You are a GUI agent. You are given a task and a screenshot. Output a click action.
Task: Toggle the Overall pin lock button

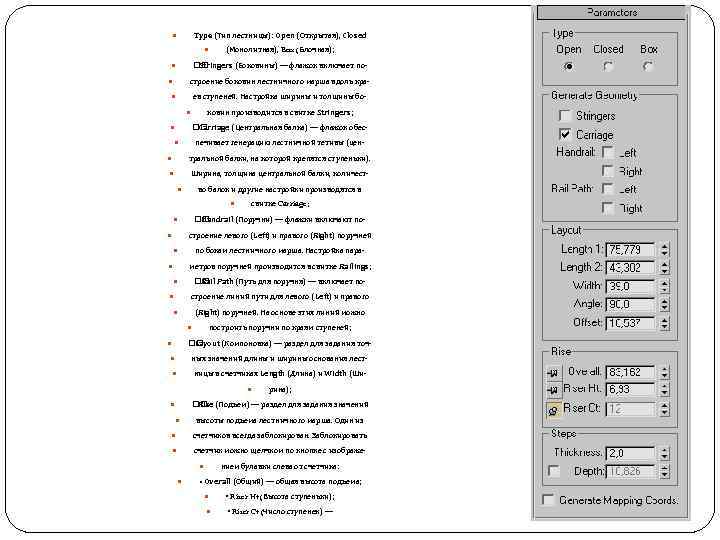[553, 372]
